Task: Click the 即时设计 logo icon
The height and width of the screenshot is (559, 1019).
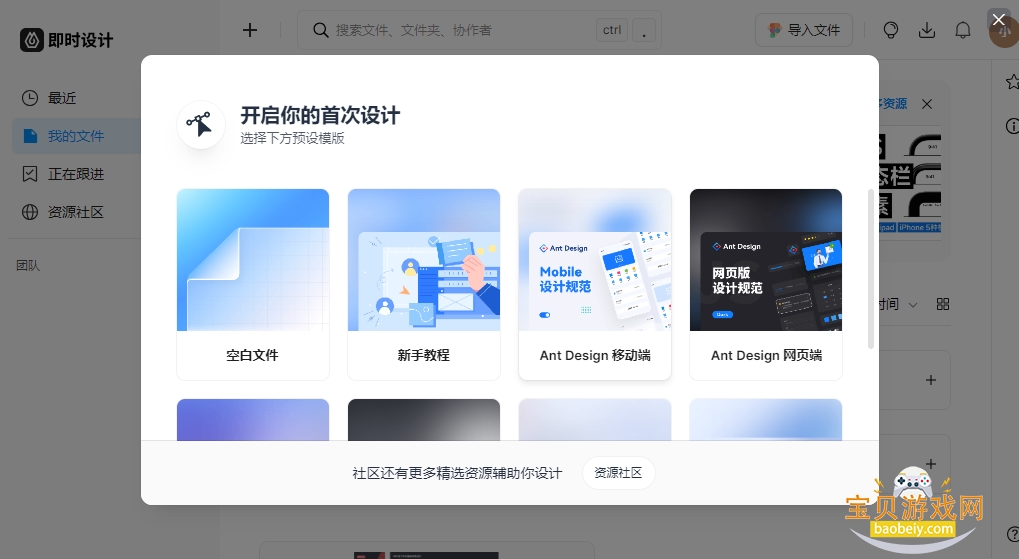Action: (32, 40)
